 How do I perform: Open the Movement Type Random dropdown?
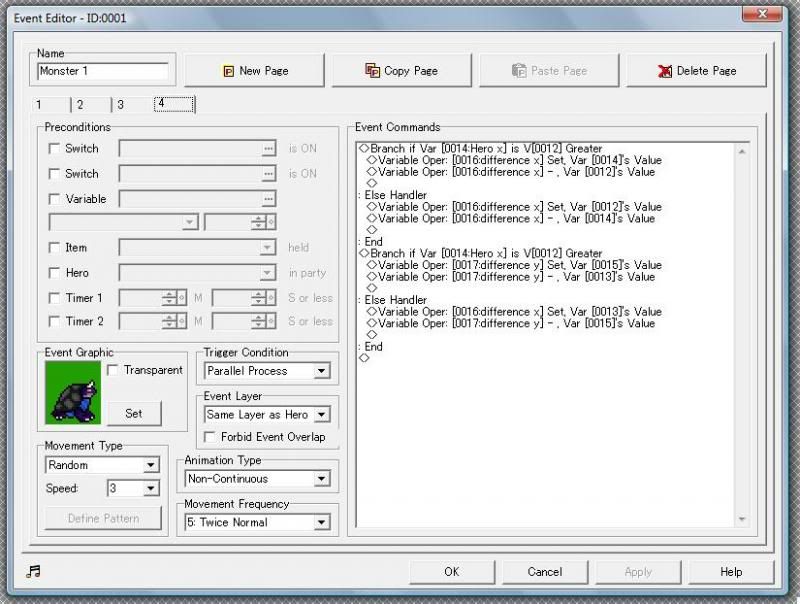point(150,465)
